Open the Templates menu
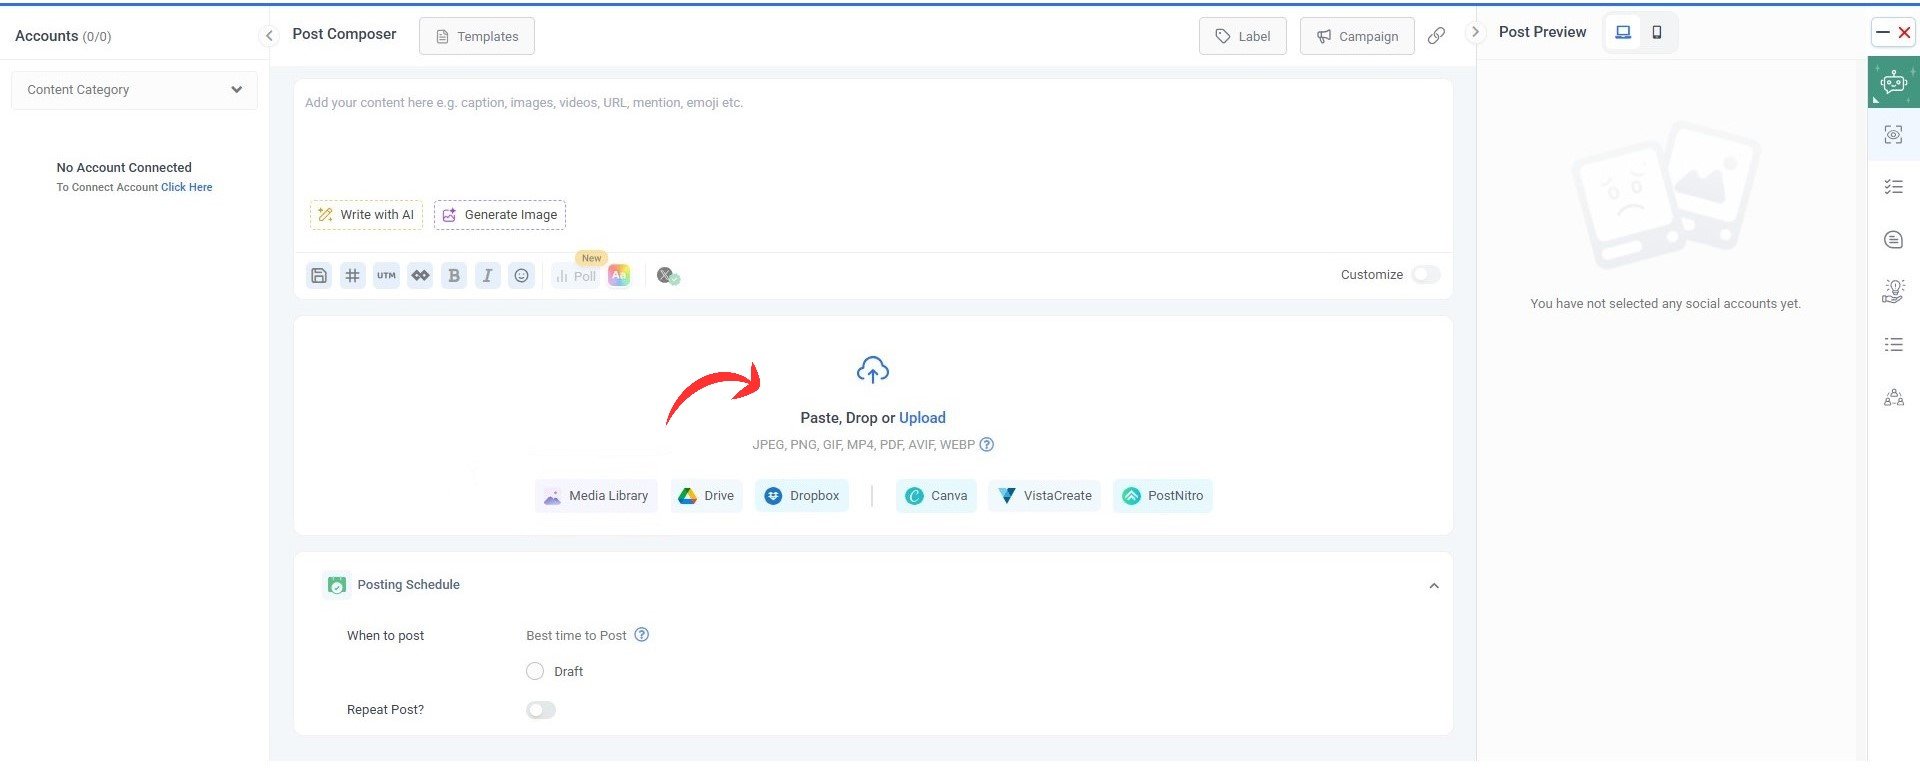Viewport: 1920px width, 768px height. [477, 37]
